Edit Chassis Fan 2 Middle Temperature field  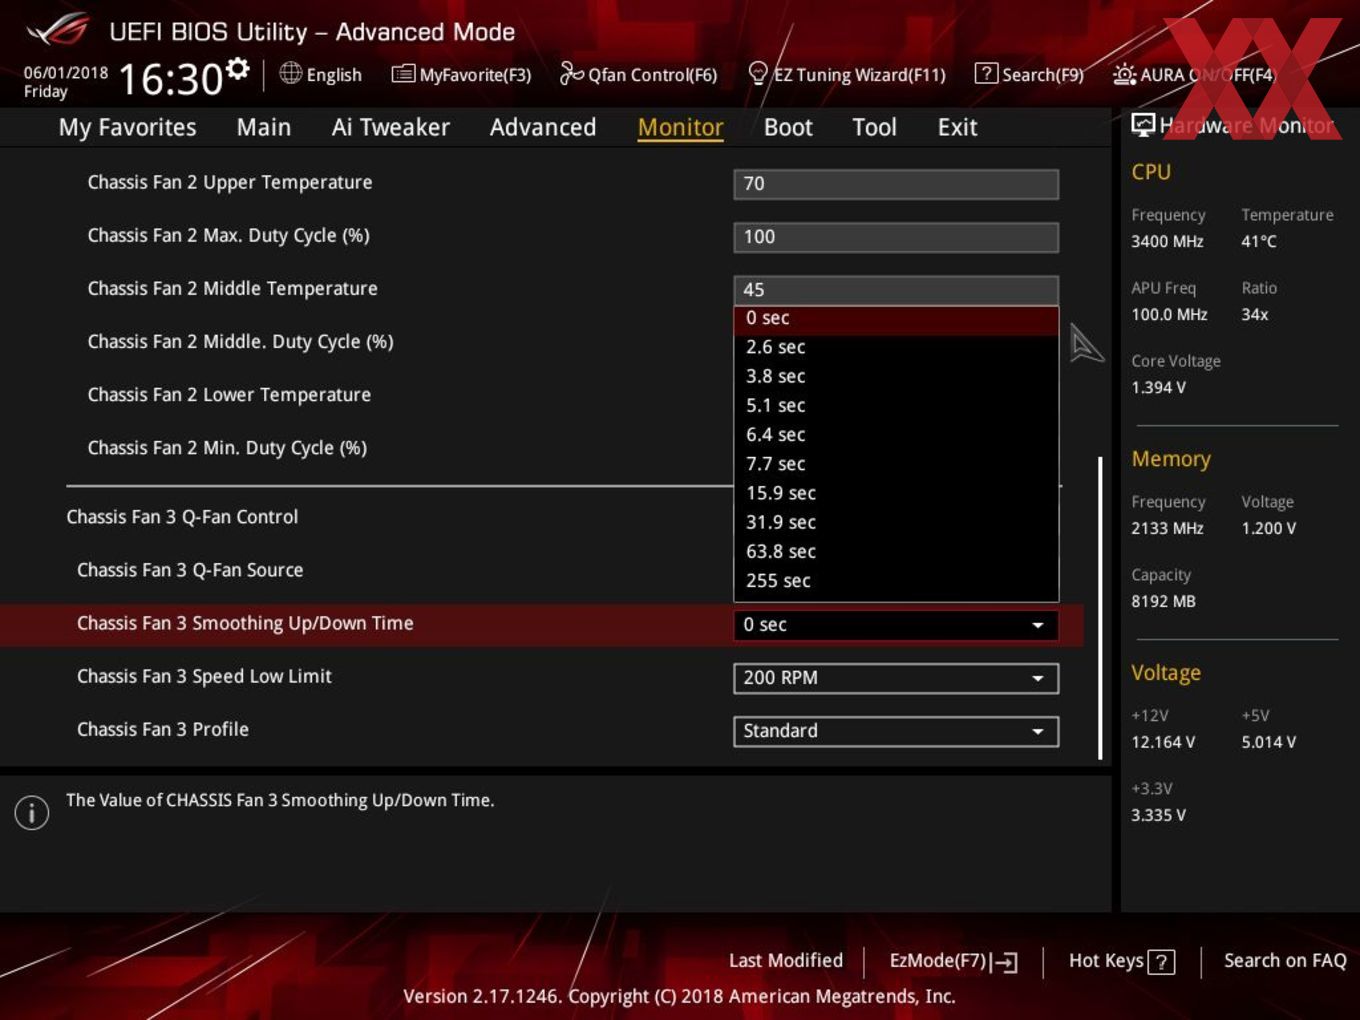tap(896, 290)
